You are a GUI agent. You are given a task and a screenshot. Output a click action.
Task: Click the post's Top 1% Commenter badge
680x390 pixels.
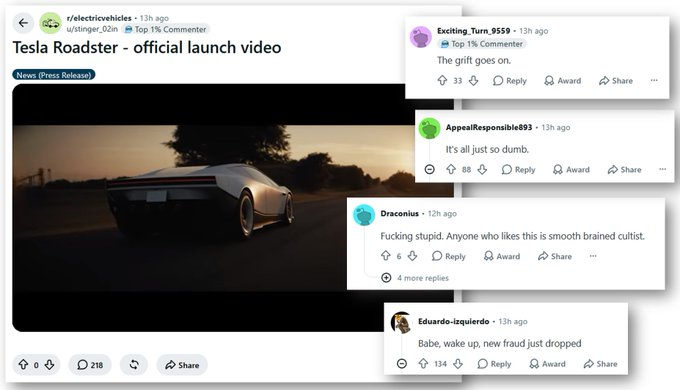[x=165, y=29]
